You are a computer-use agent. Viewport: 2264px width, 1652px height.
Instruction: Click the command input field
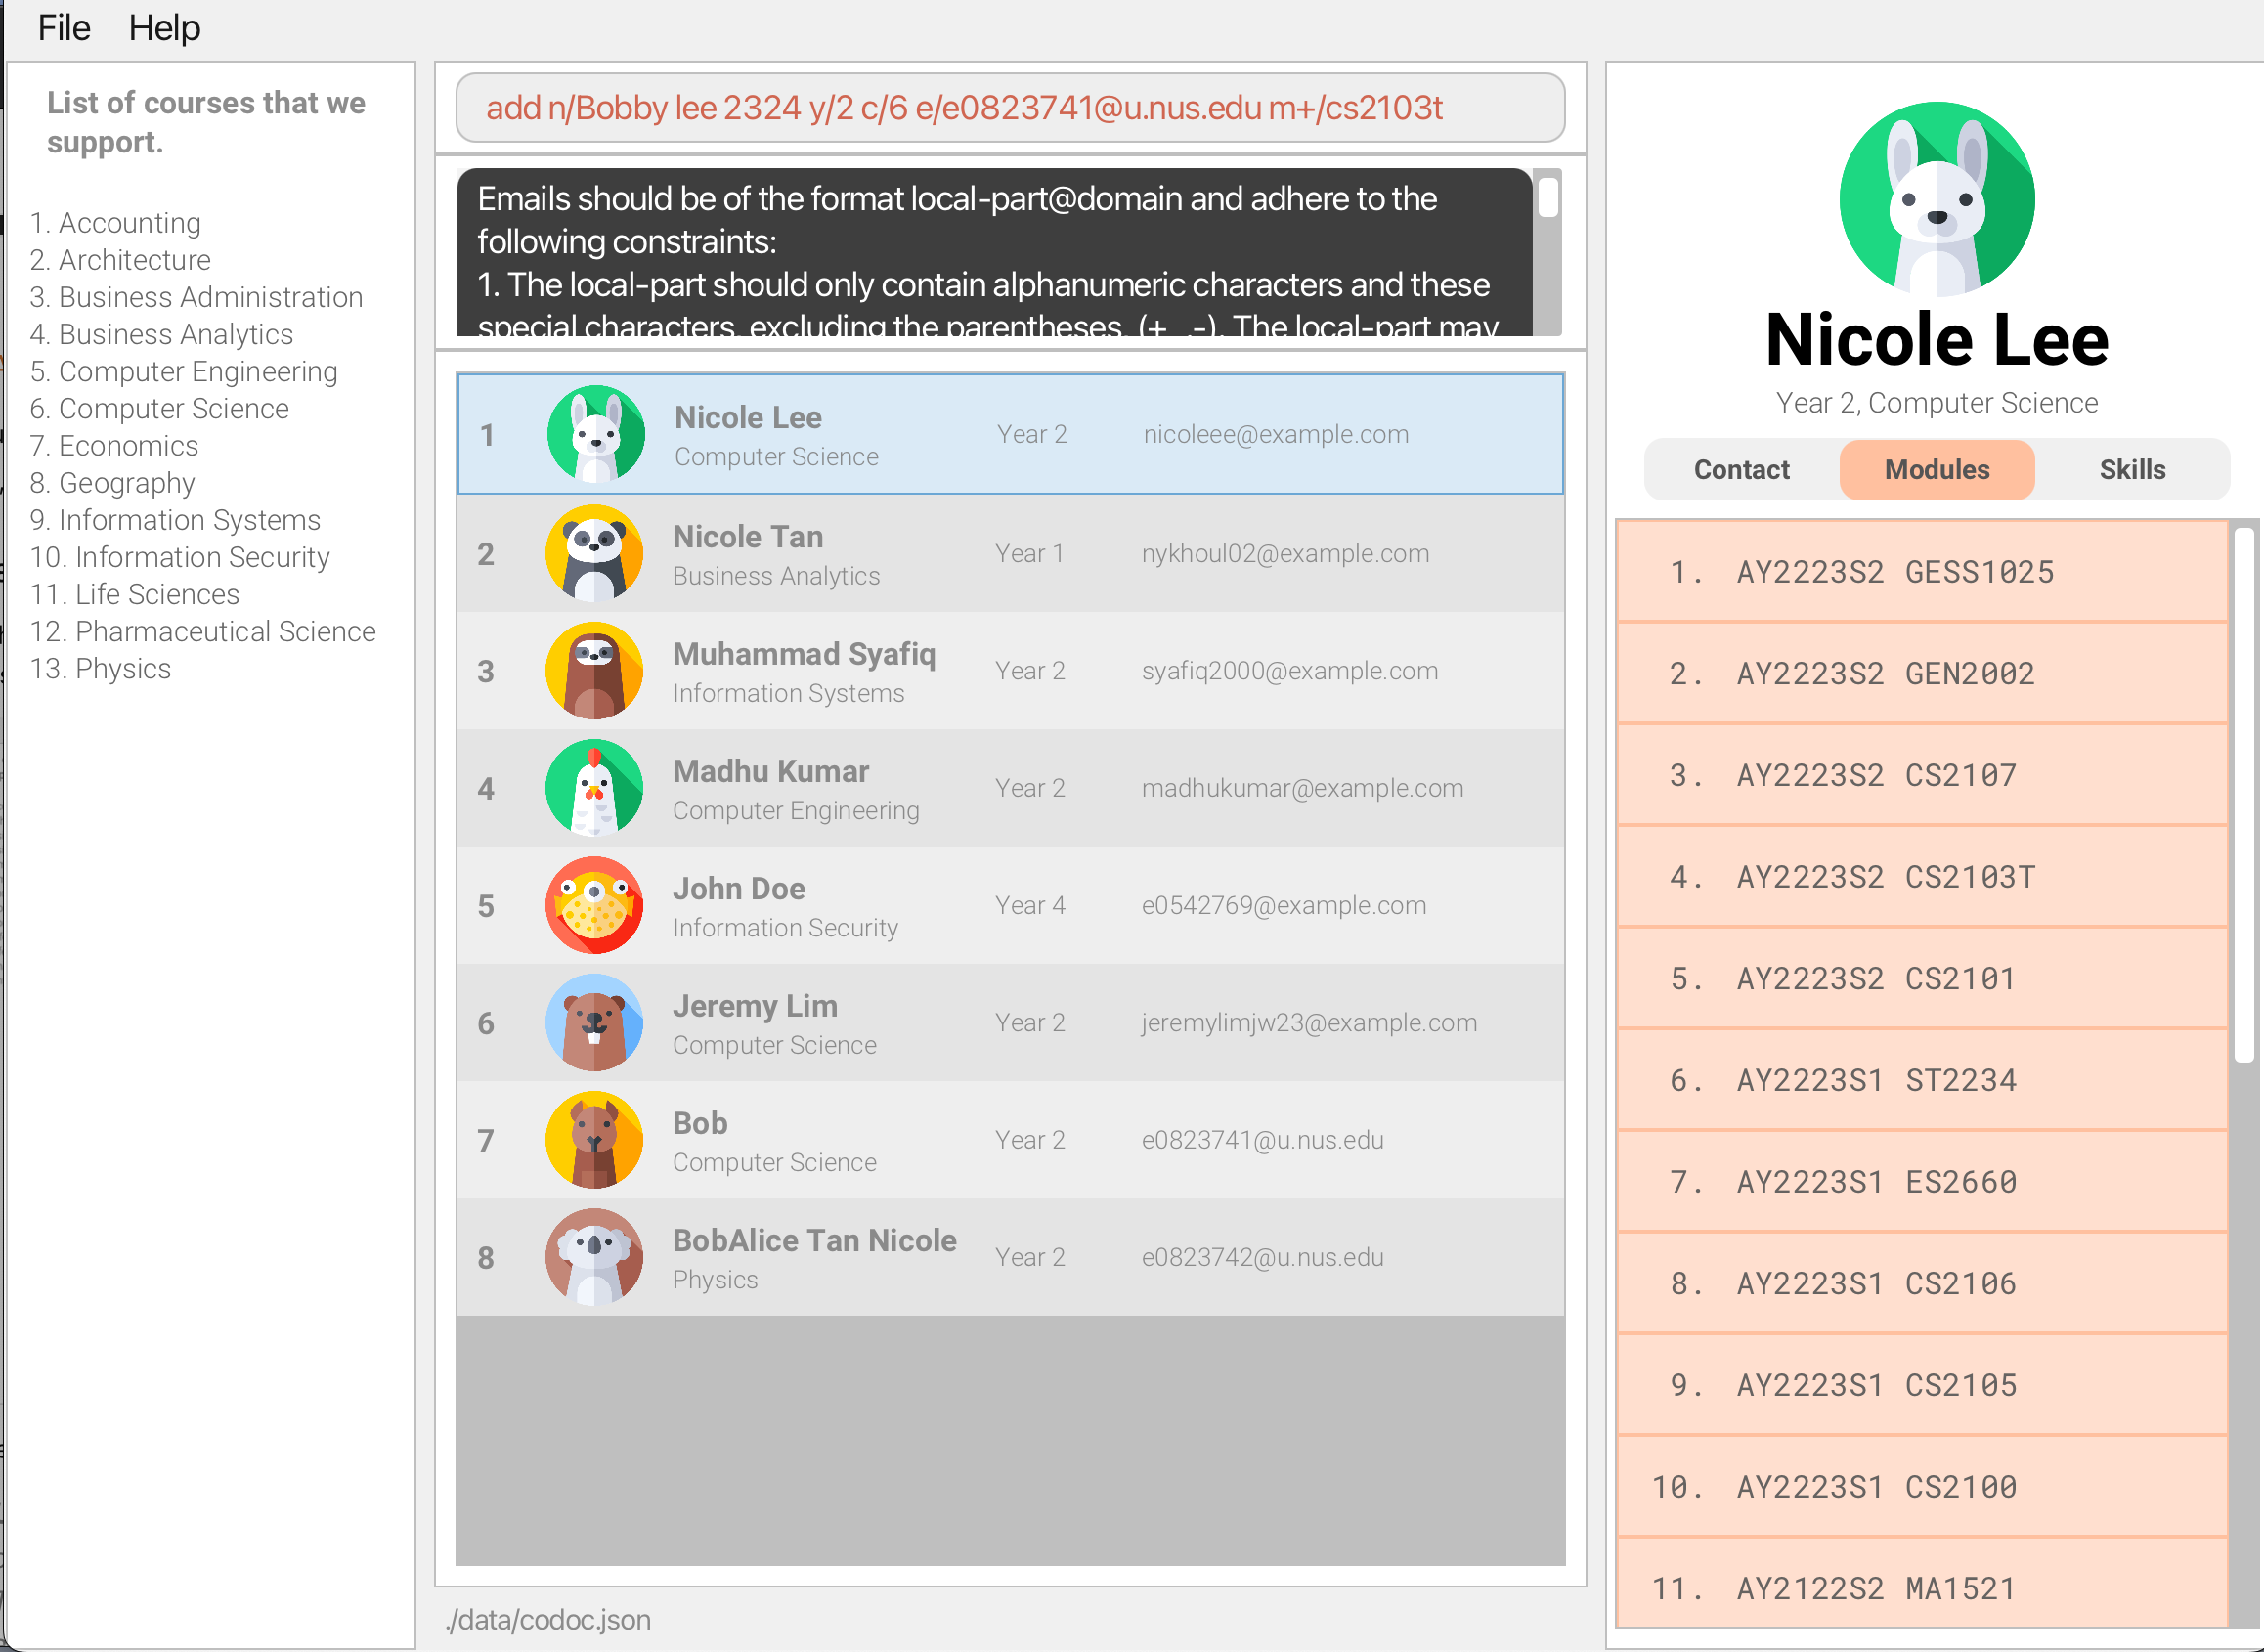tap(1010, 108)
